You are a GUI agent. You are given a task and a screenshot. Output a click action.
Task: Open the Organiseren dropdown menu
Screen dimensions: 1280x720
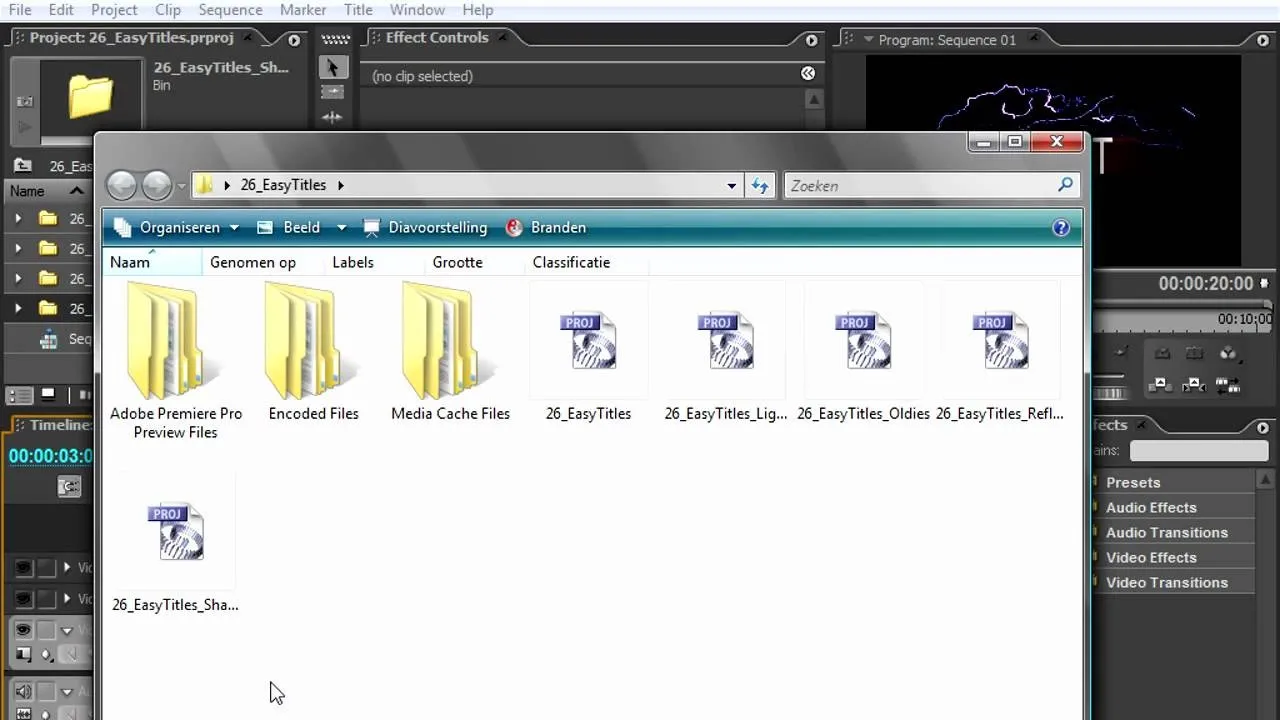click(x=176, y=228)
